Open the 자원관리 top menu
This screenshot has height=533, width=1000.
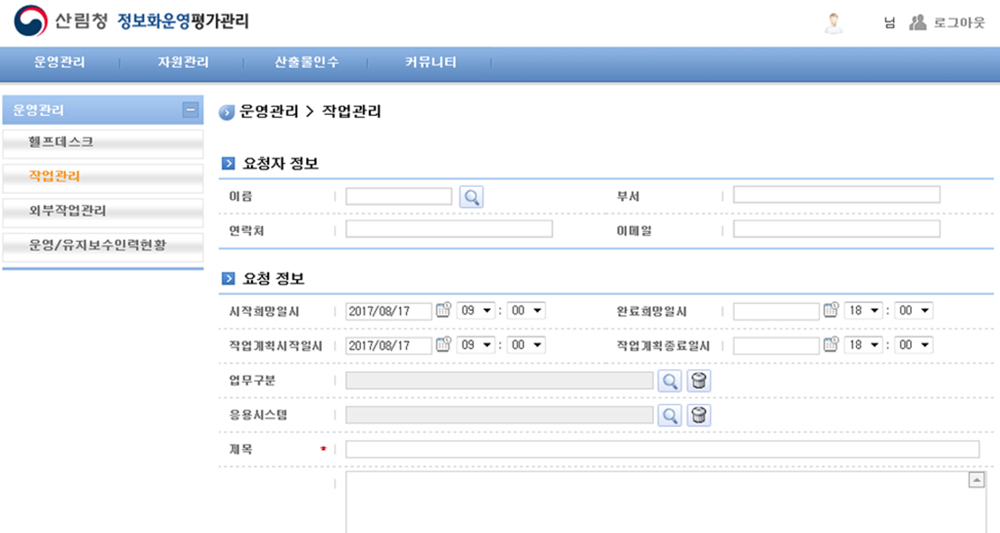pyautogui.click(x=183, y=62)
